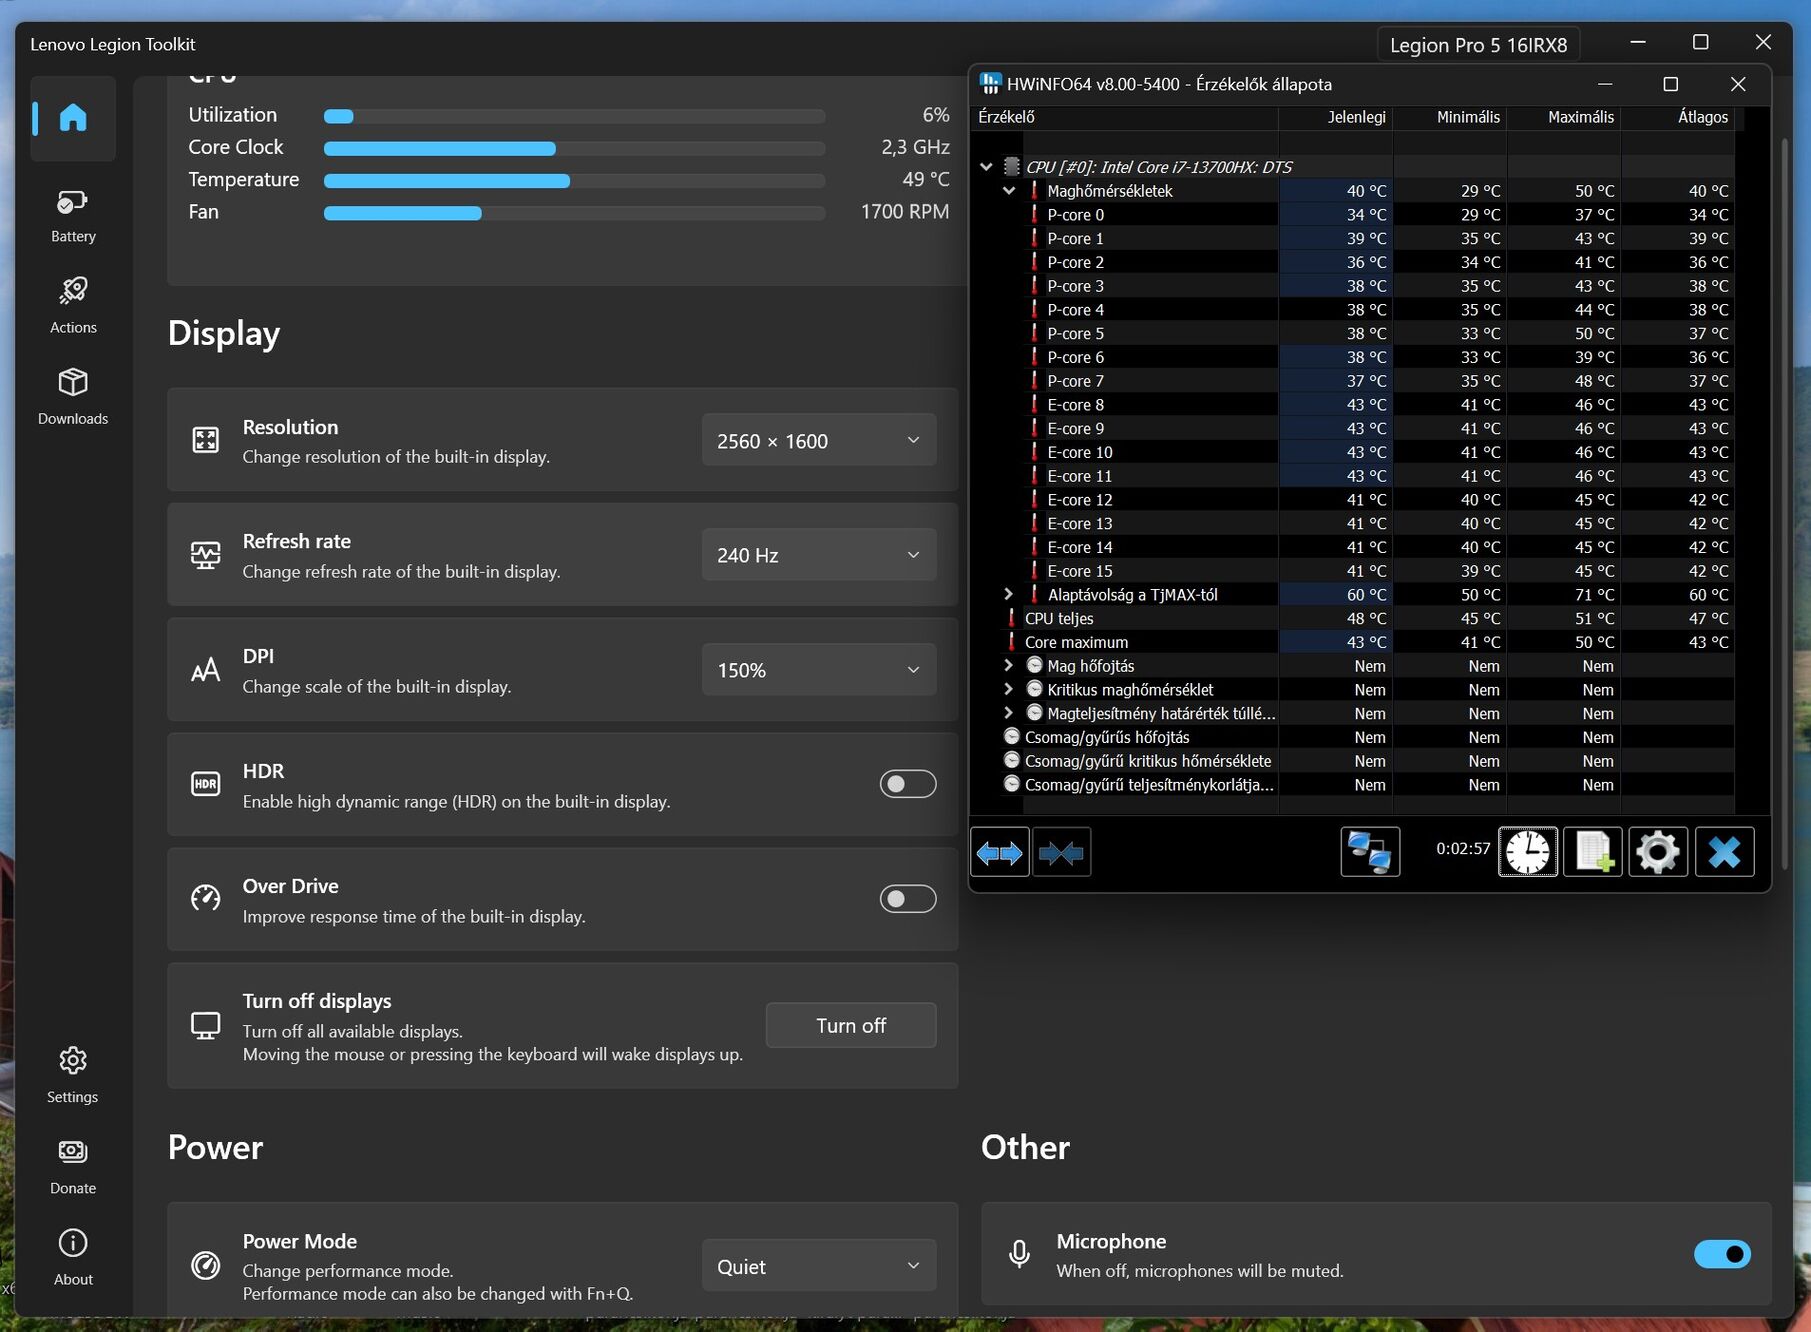Open the Battery page
Screen dimensions: 1811x1332
point(73,216)
